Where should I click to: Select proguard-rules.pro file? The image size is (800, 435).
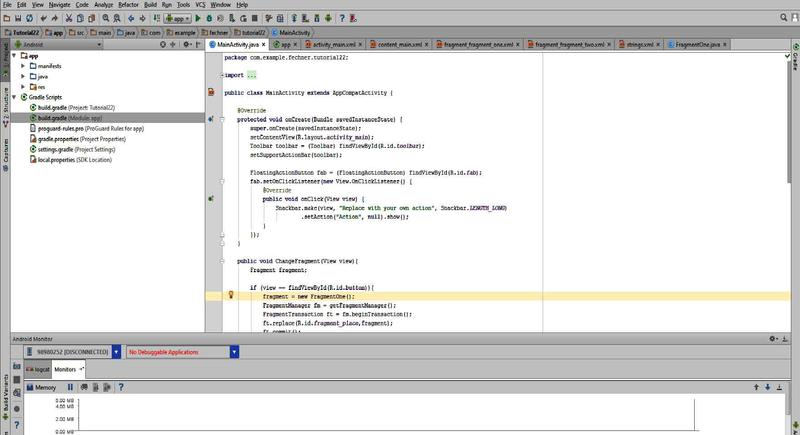[87, 129]
